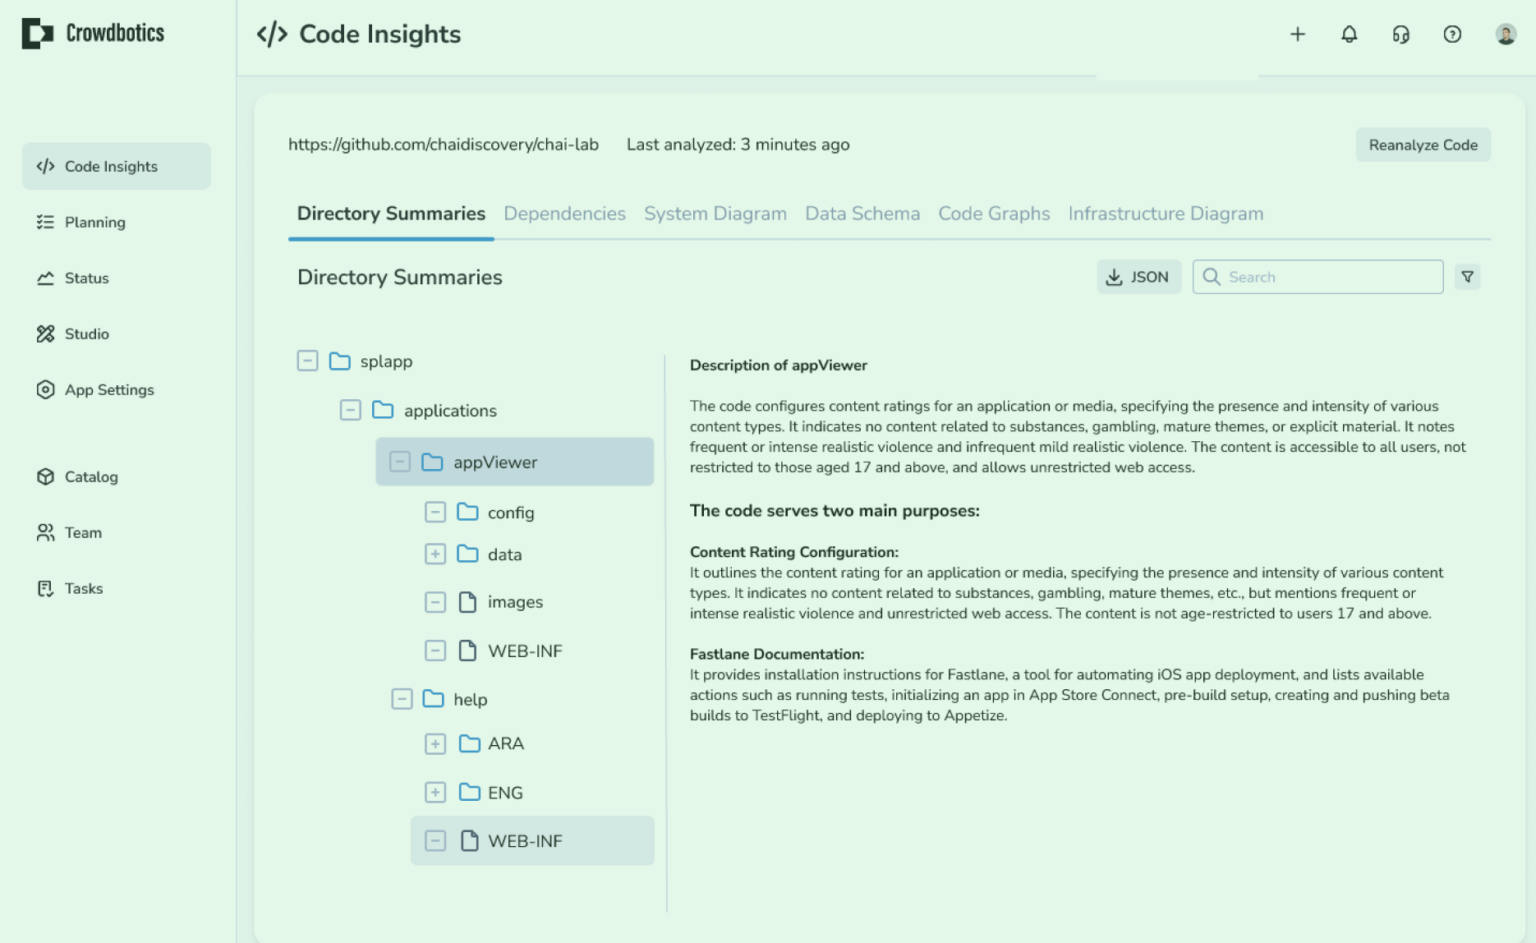The height and width of the screenshot is (943, 1536).
Task: Open App Settings in sidebar
Action: coord(109,390)
